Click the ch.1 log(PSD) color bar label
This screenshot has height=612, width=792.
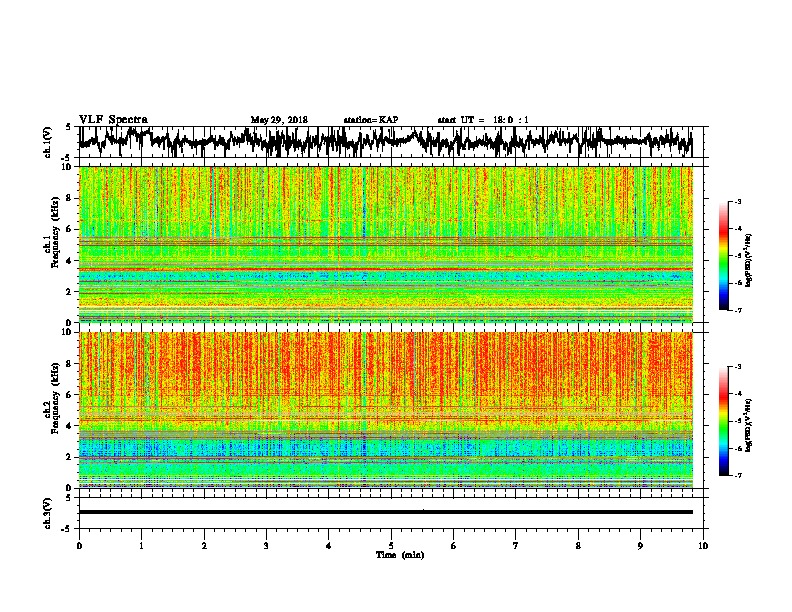[x=748, y=261]
